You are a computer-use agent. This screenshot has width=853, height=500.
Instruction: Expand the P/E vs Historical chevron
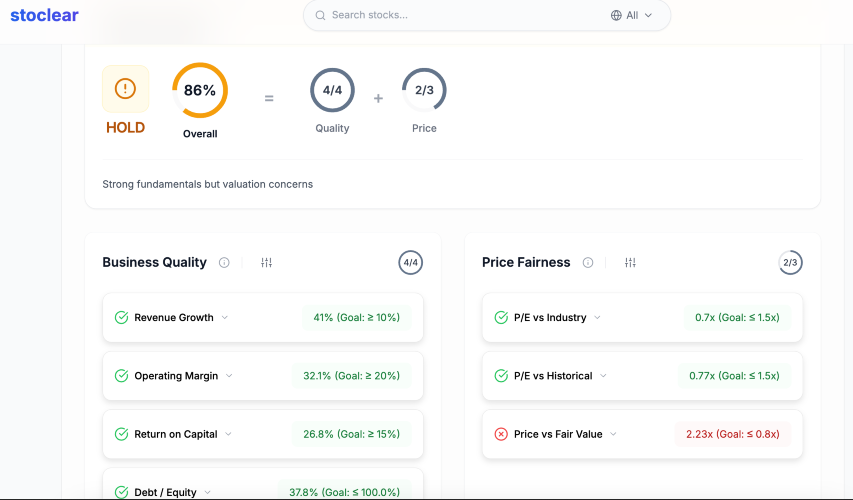(x=603, y=376)
